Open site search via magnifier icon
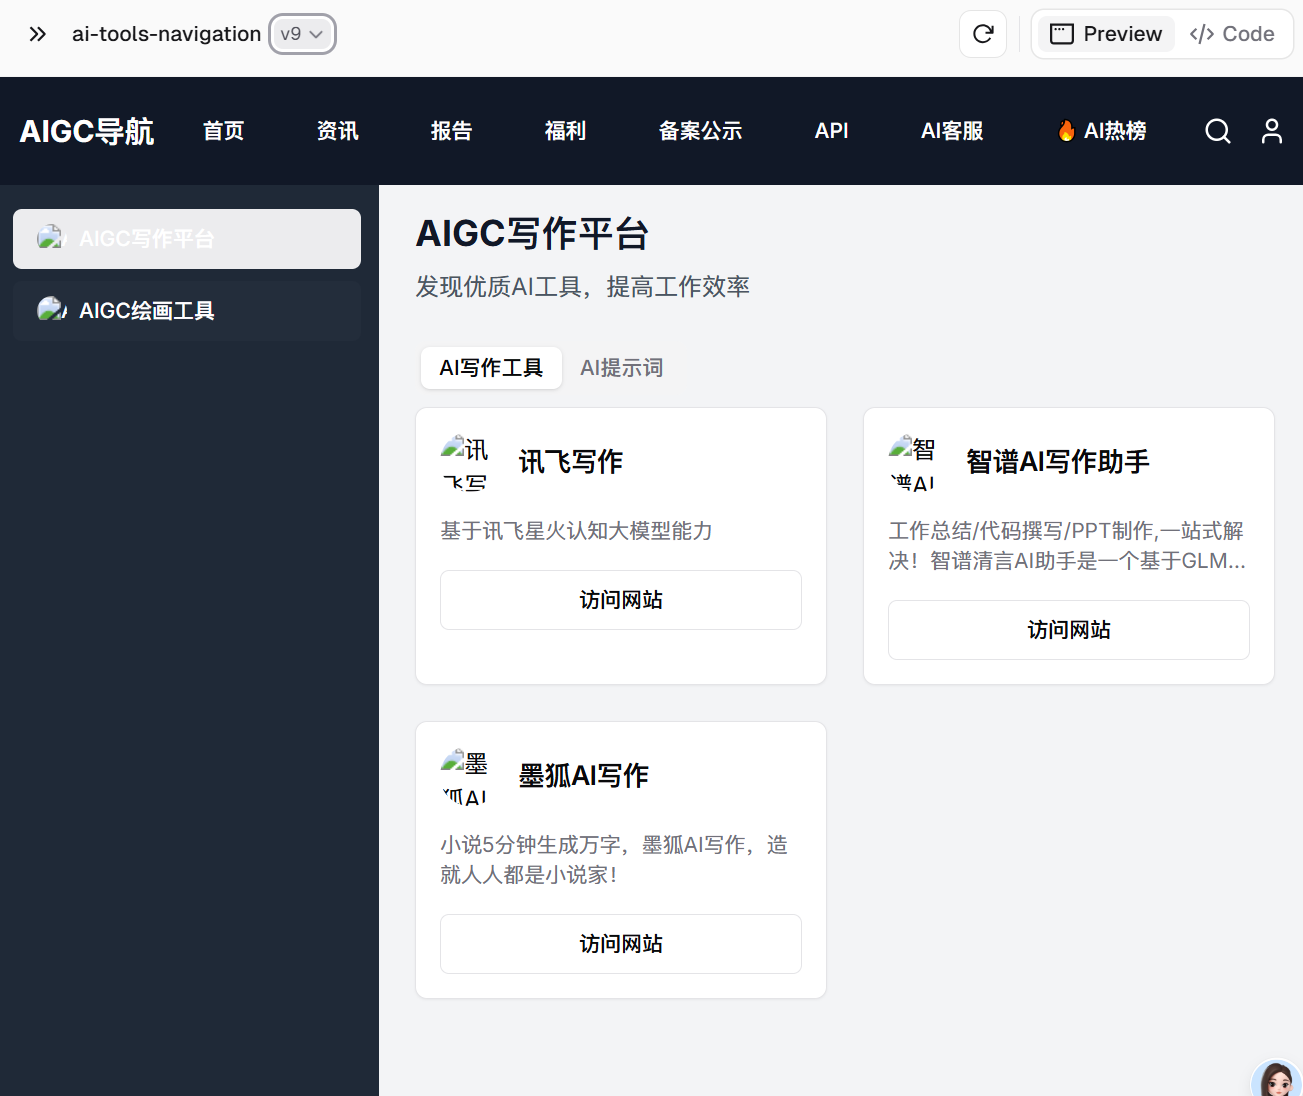Image resolution: width=1303 pixels, height=1096 pixels. click(1217, 131)
